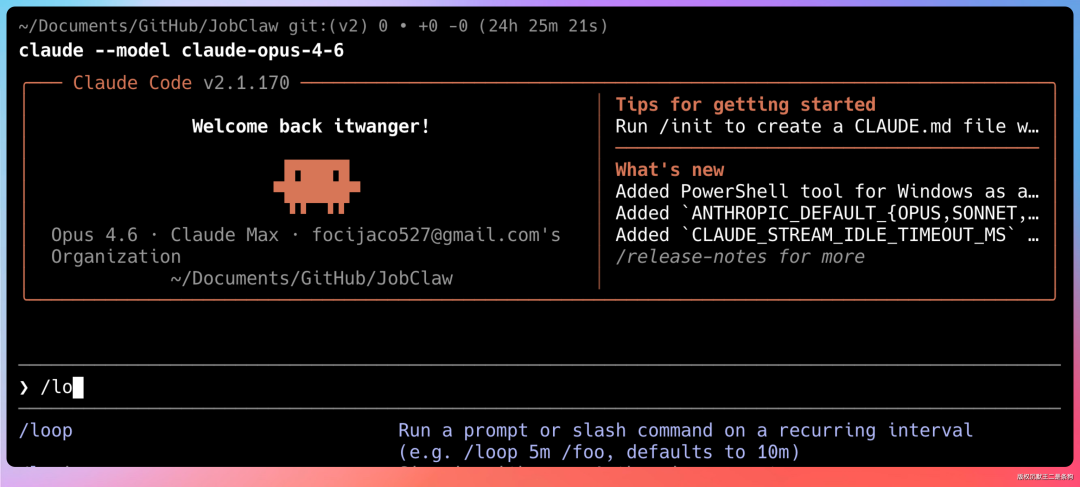Click the /release-notes for more text

click(740, 257)
